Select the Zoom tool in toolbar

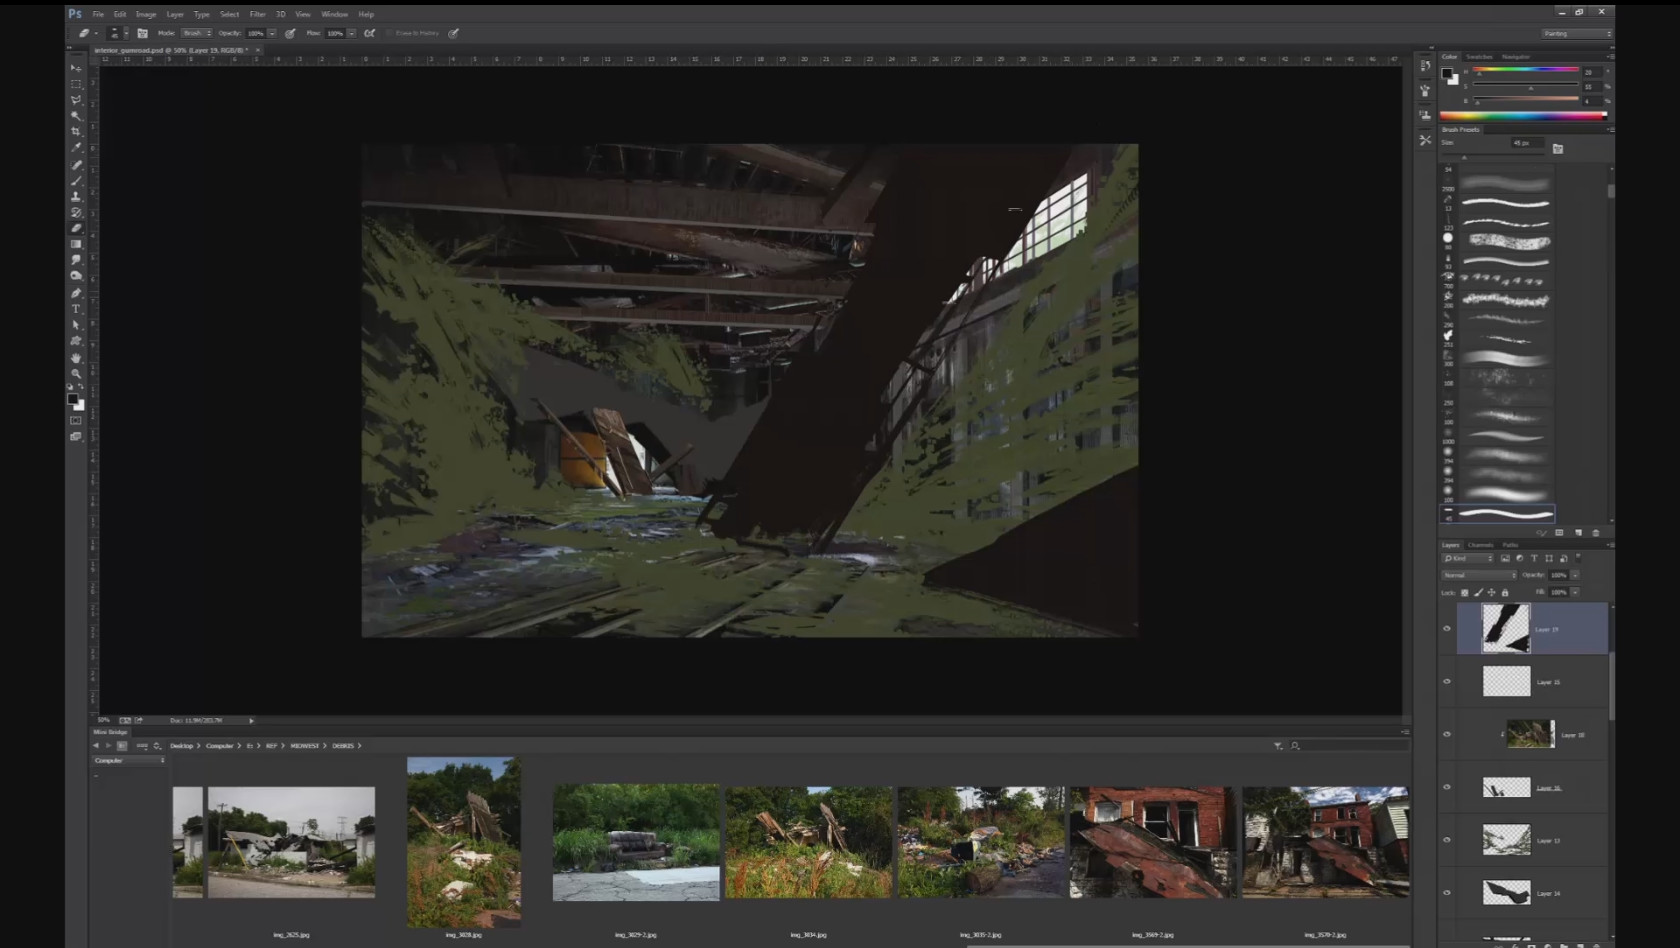(x=76, y=373)
